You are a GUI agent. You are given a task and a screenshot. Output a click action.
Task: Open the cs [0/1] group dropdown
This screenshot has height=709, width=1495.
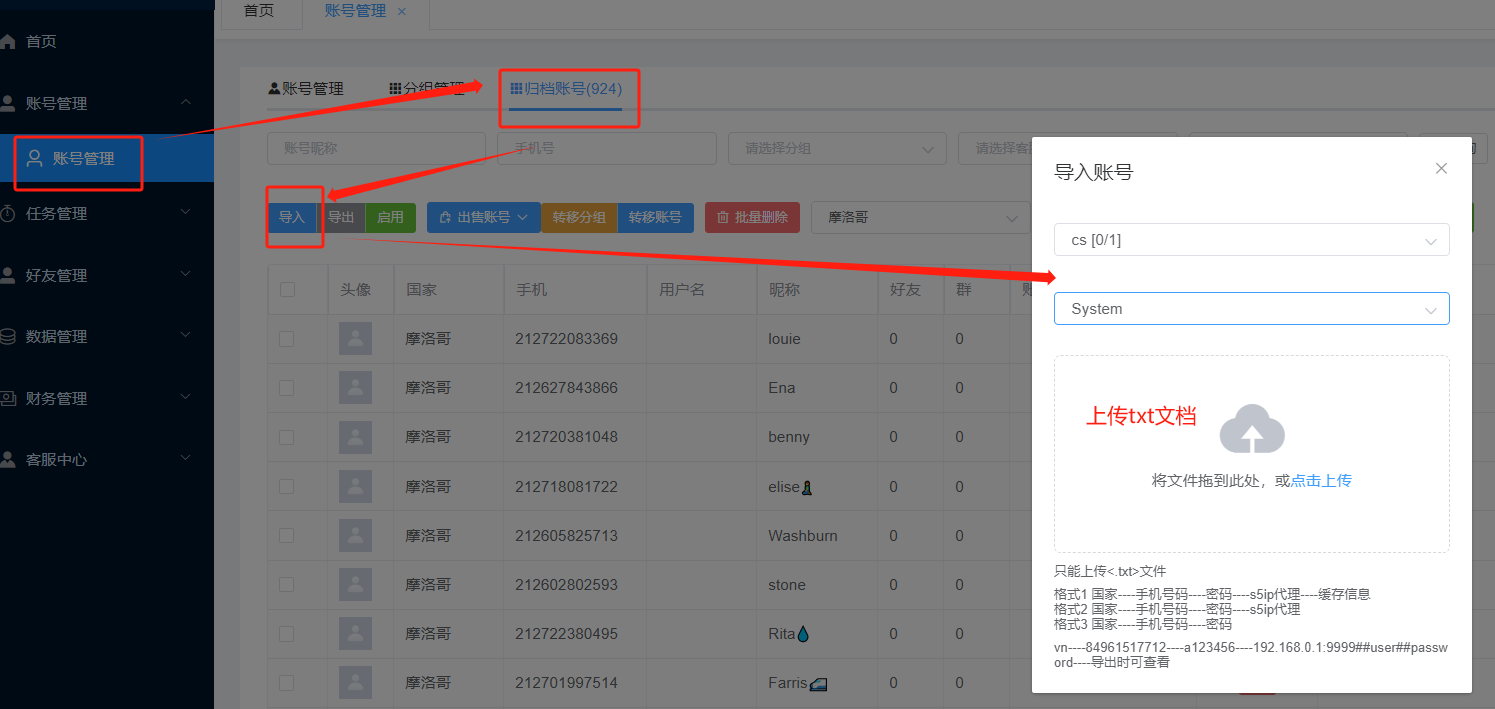1251,240
